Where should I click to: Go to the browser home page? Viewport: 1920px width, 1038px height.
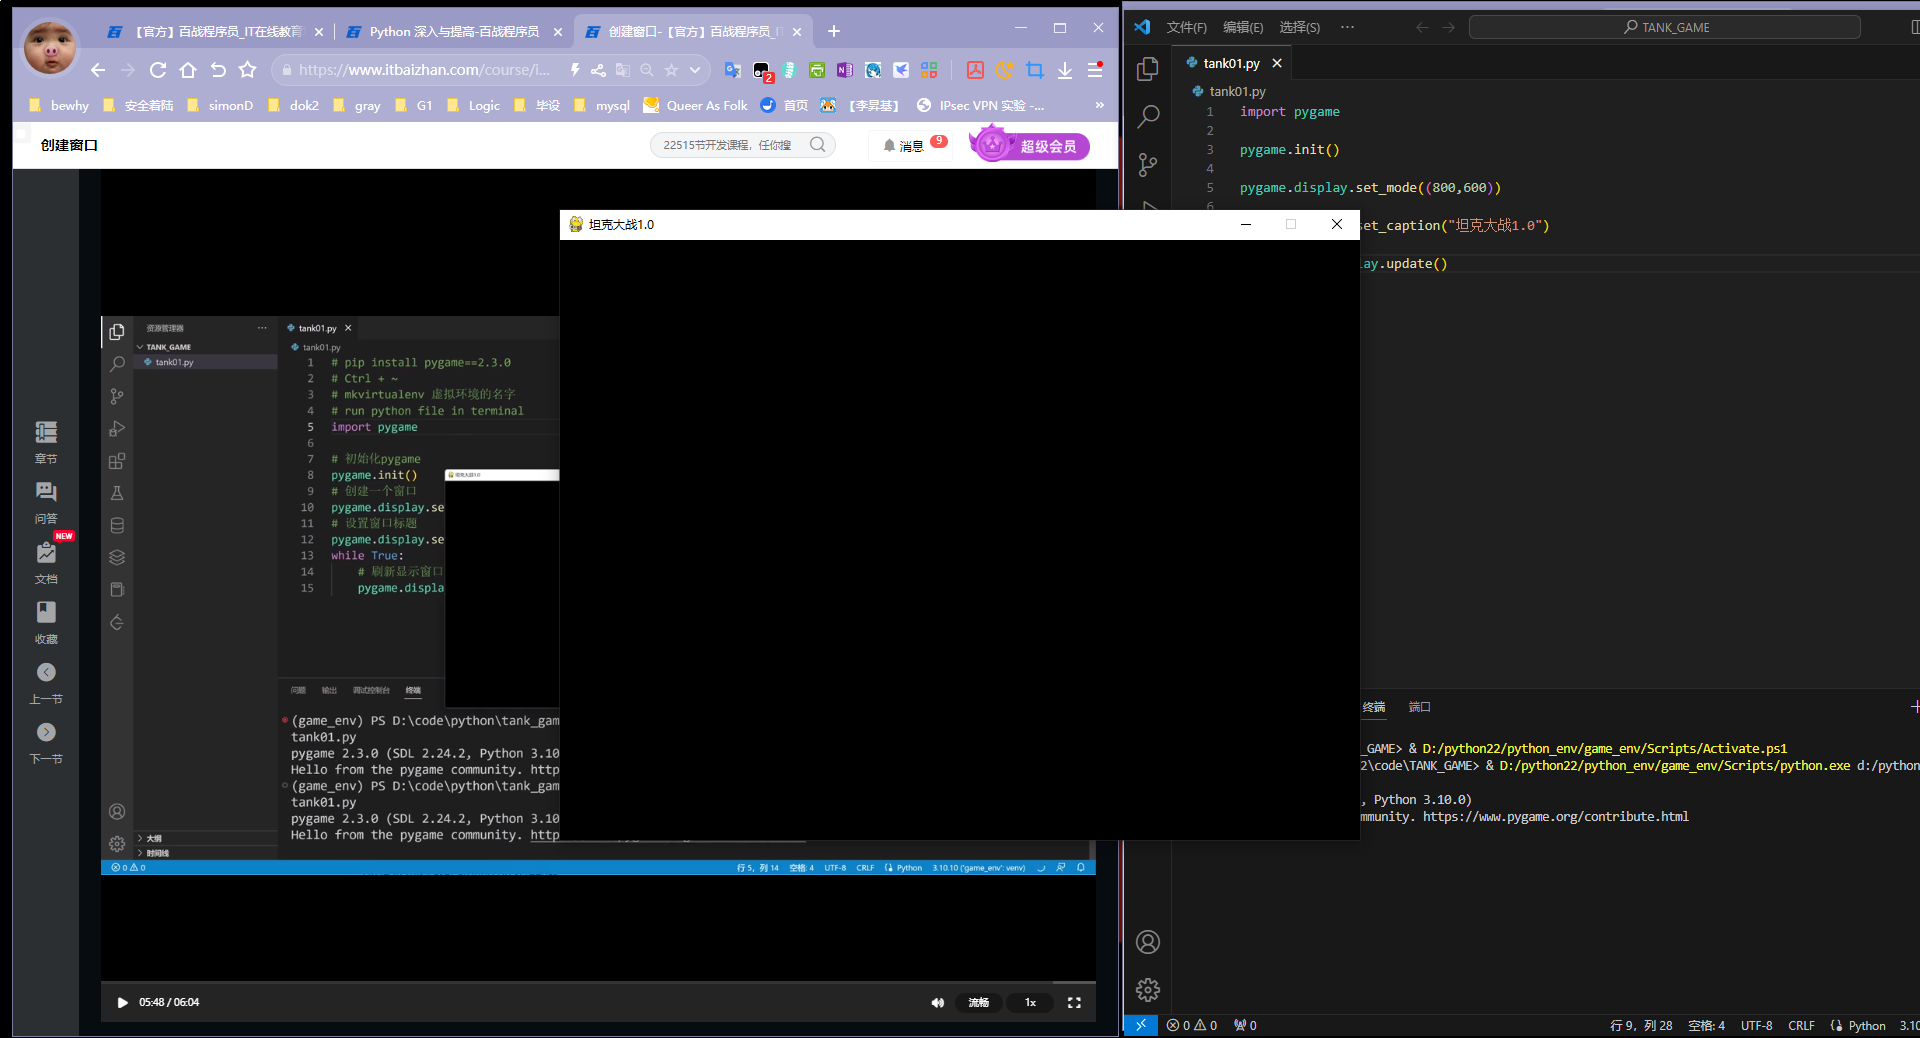pyautogui.click(x=188, y=70)
